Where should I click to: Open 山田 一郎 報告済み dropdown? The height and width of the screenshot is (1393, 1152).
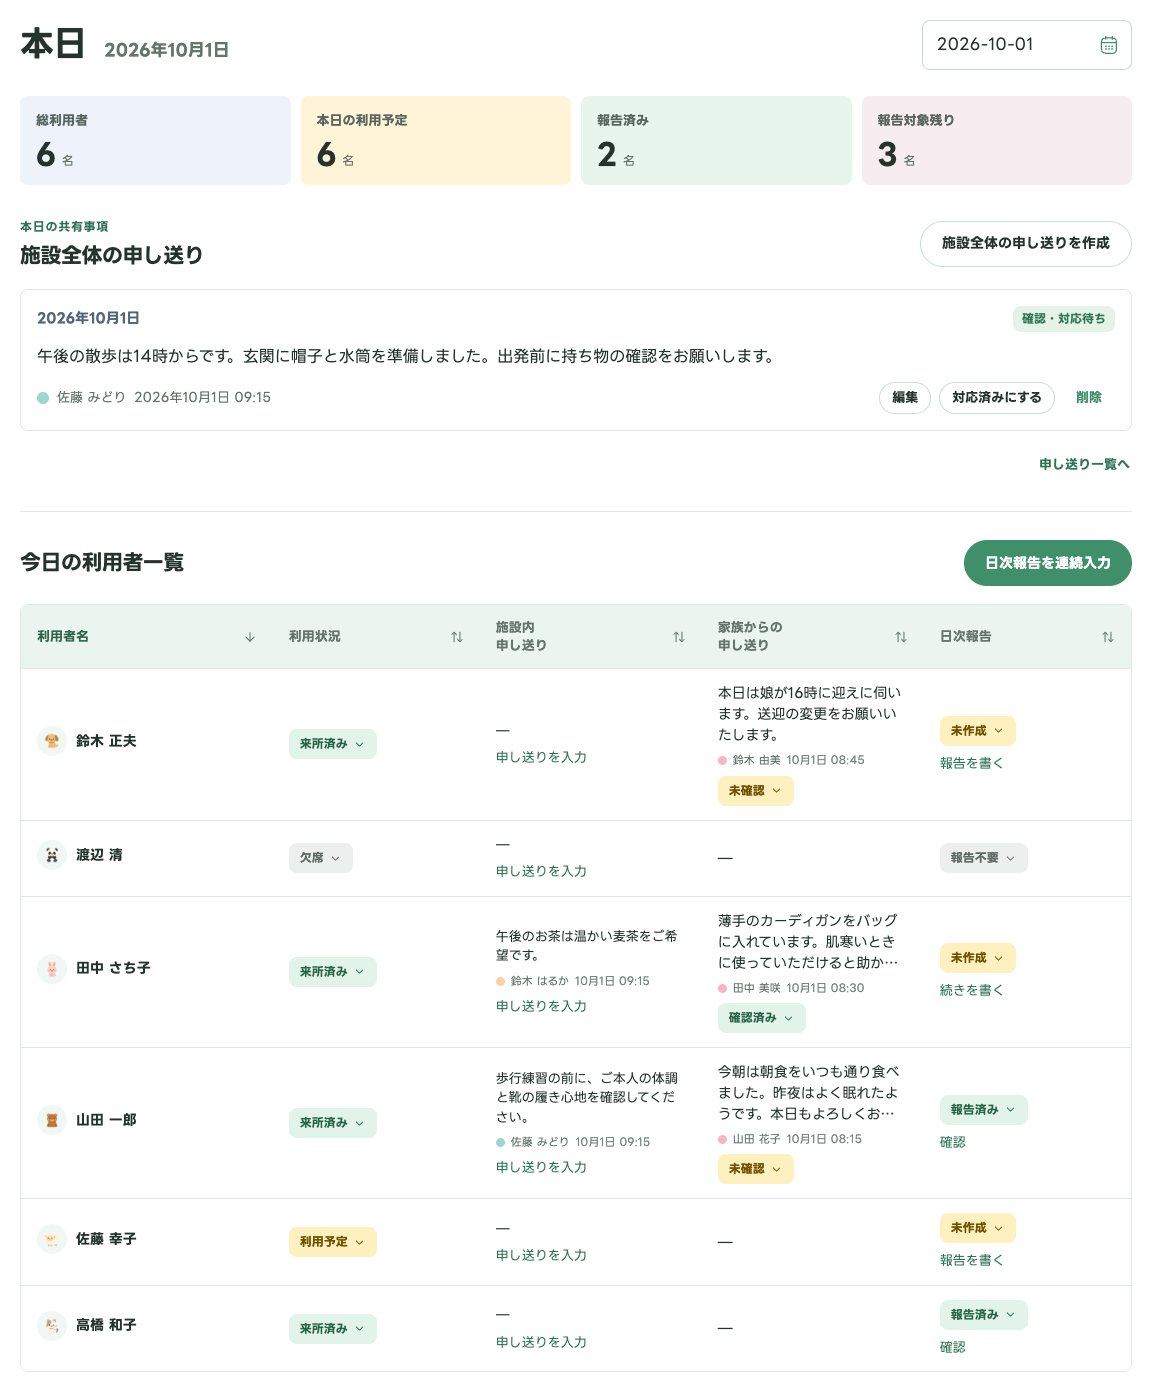[x=984, y=1110]
